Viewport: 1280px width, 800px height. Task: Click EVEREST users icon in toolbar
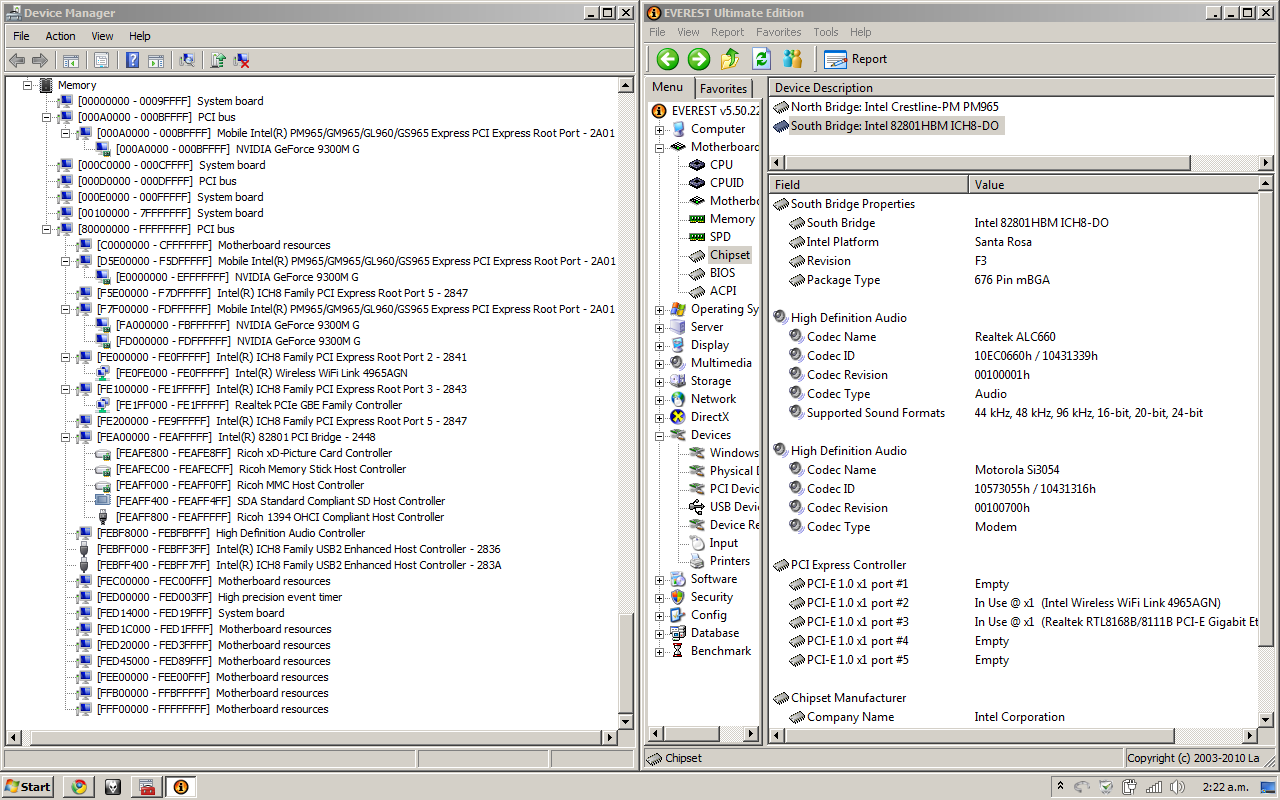tap(792, 59)
